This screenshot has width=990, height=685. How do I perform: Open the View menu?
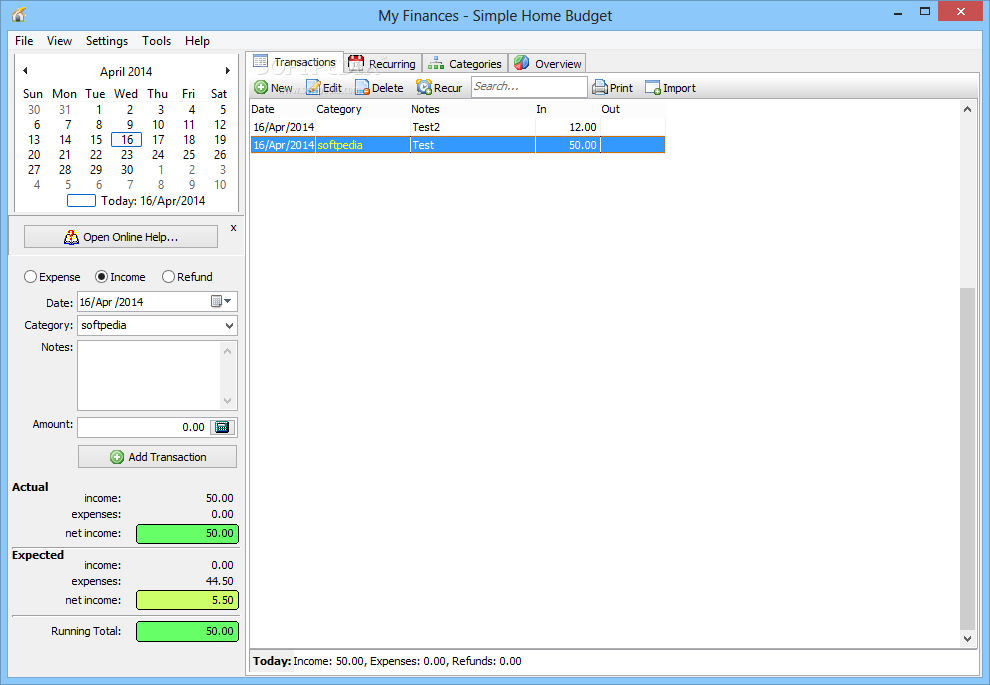point(59,40)
